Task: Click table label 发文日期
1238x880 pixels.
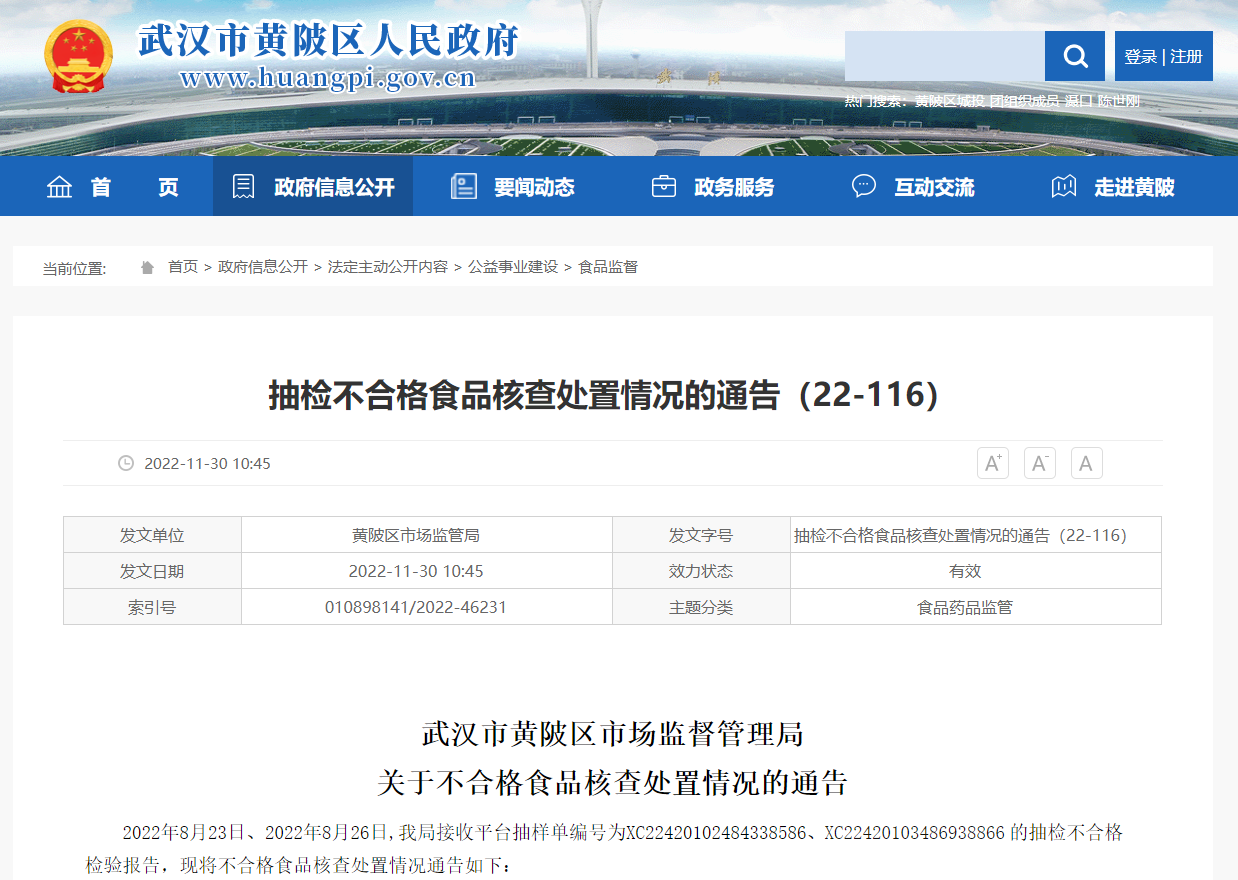Action: pos(152,571)
